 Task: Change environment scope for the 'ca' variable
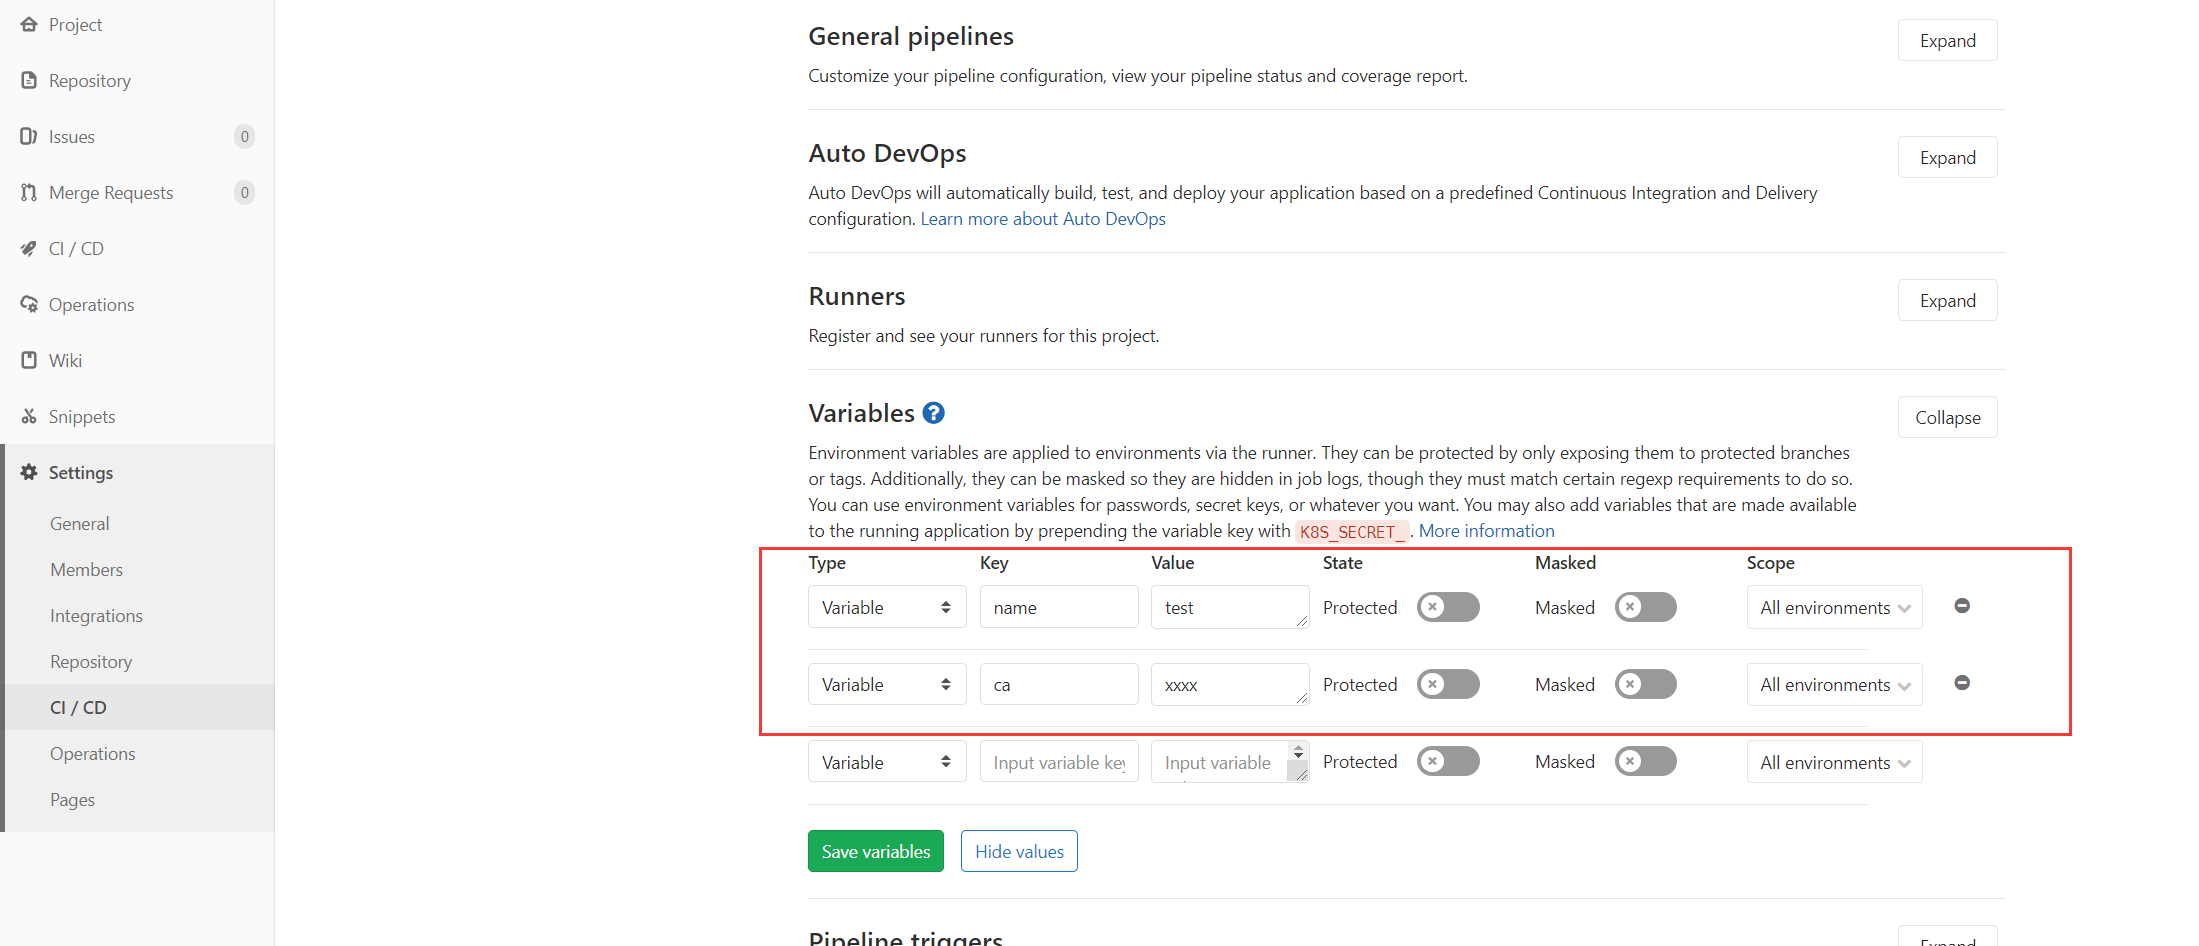point(1834,684)
